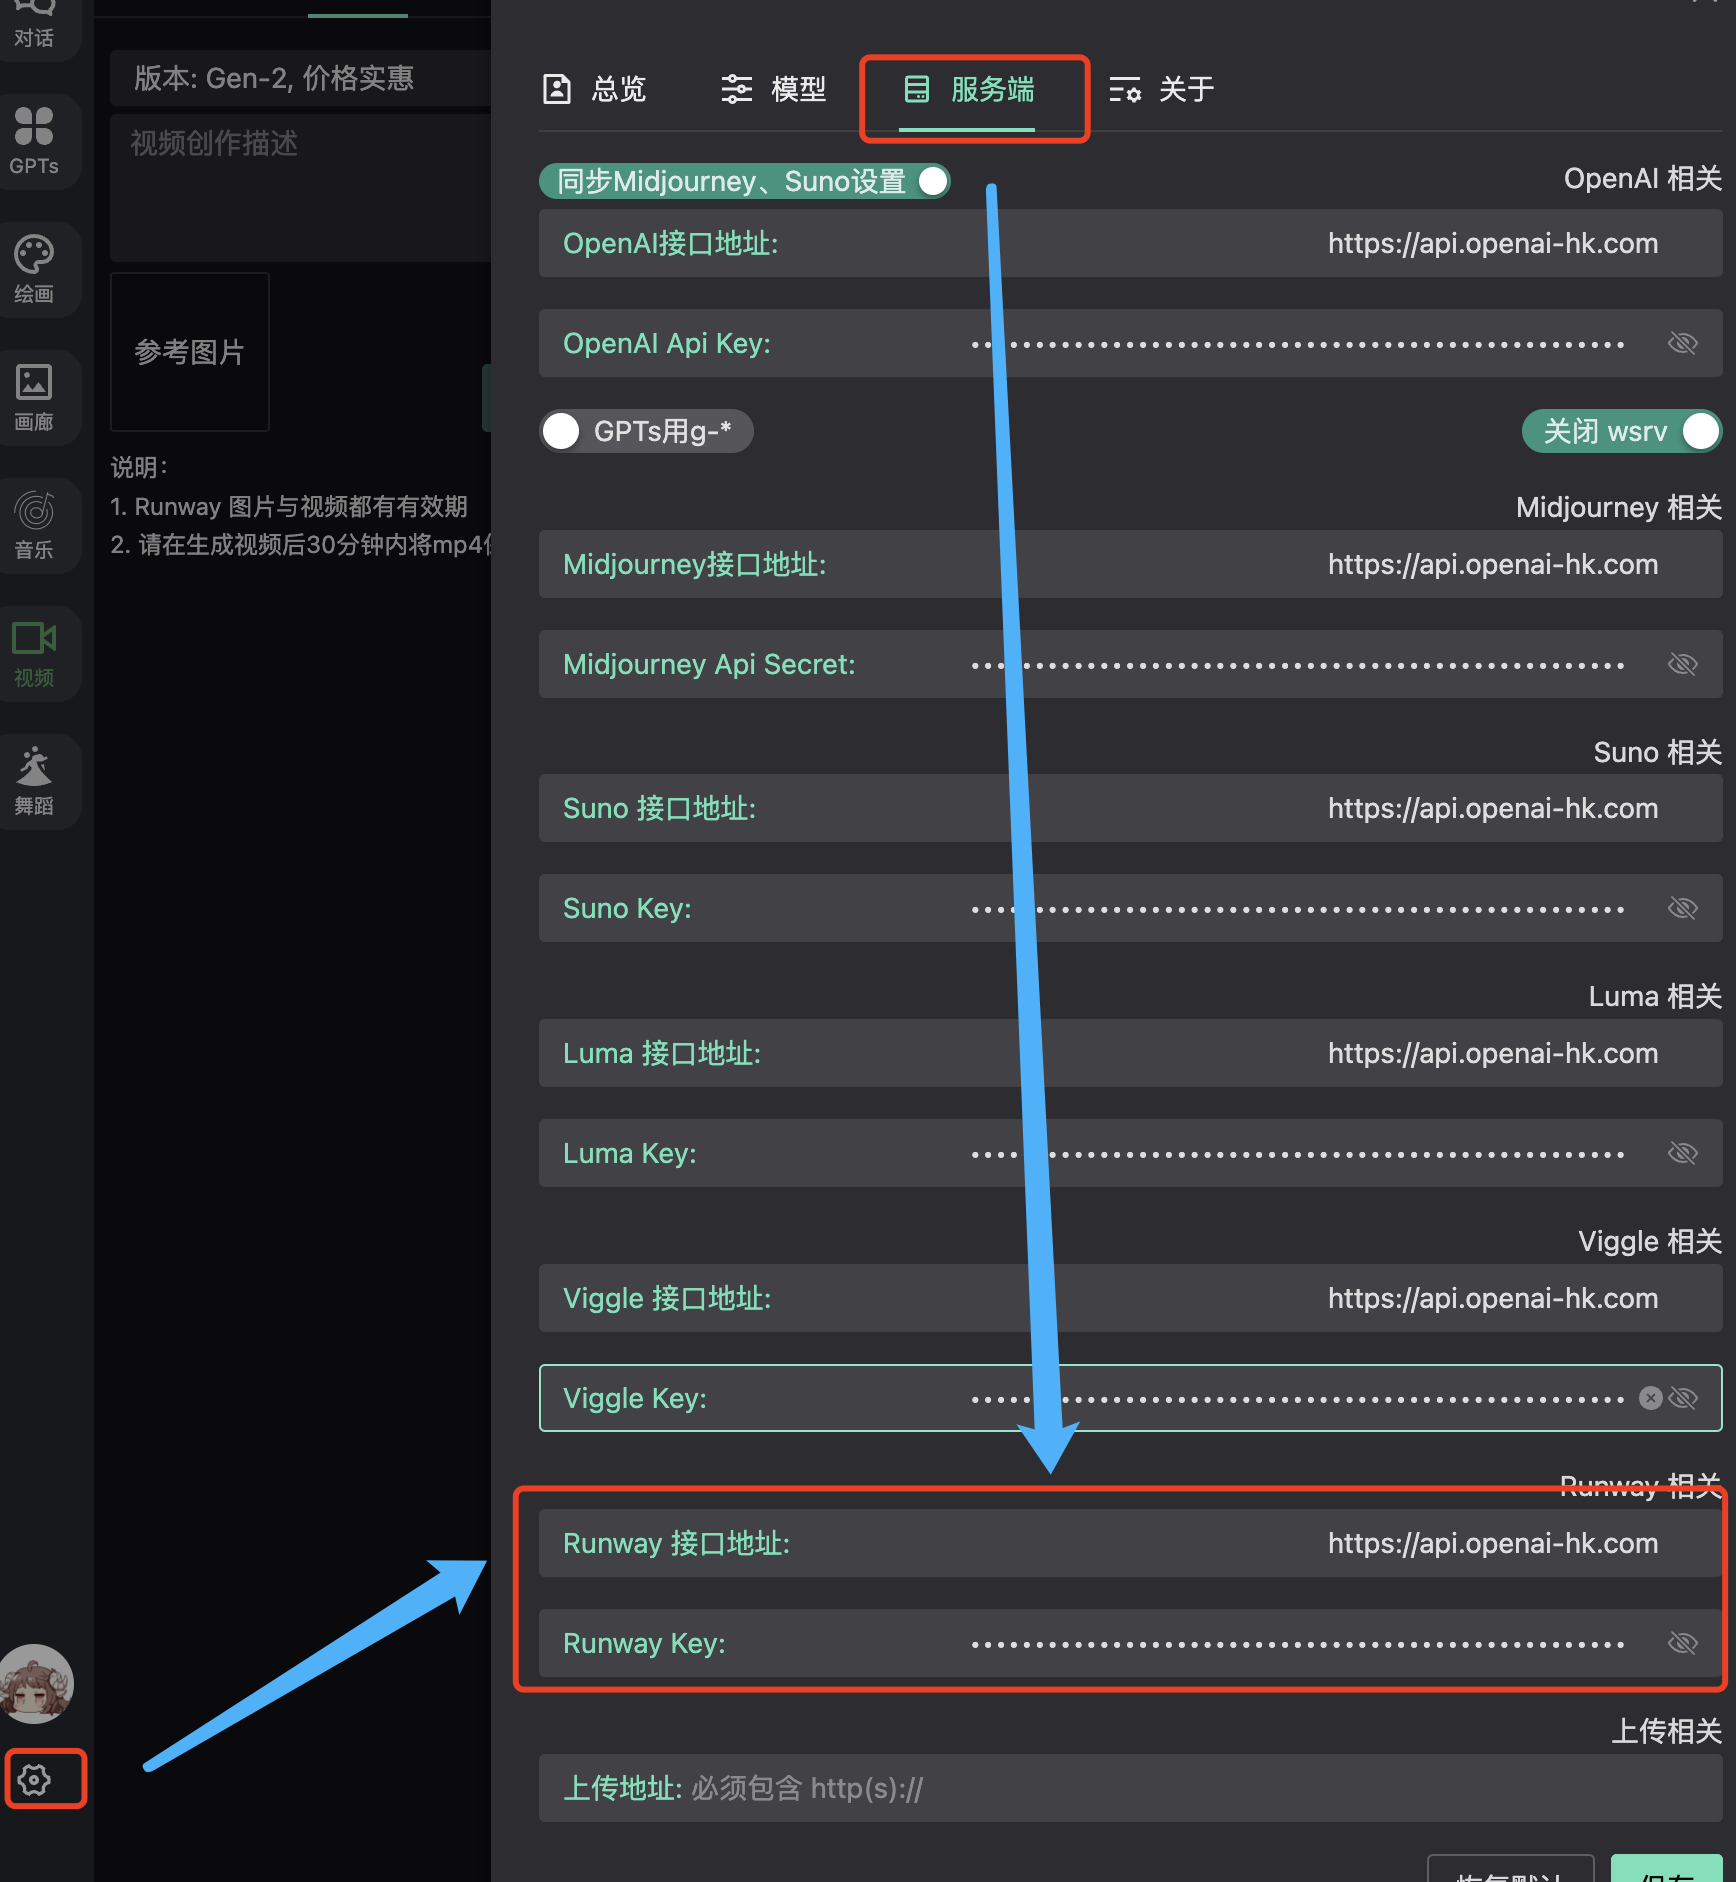Click the user avatar picture
Image resolution: width=1736 pixels, height=1882 pixels.
click(37, 1685)
